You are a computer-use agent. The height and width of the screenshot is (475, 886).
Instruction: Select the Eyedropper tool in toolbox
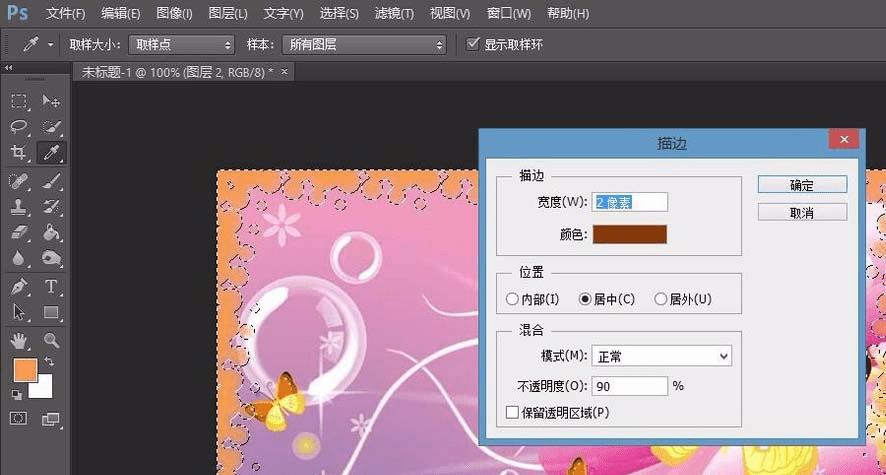tap(51, 152)
